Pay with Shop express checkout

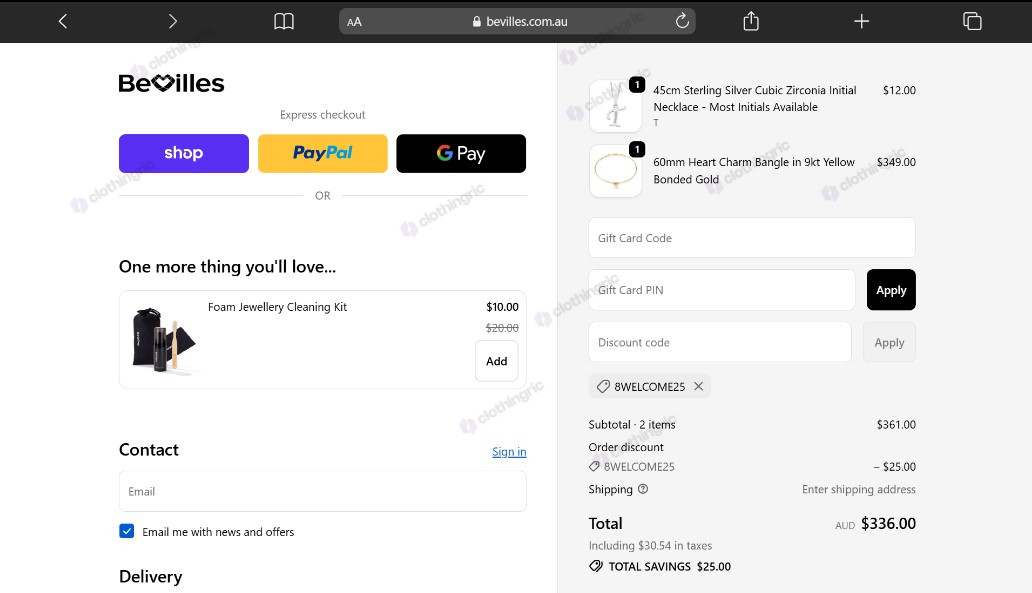tap(184, 153)
